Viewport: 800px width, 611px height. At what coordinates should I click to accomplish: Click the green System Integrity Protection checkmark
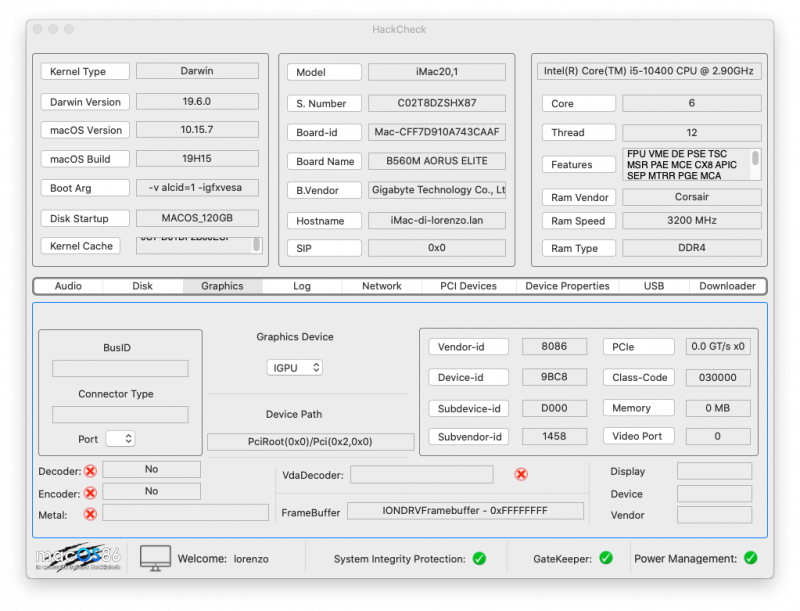479,558
